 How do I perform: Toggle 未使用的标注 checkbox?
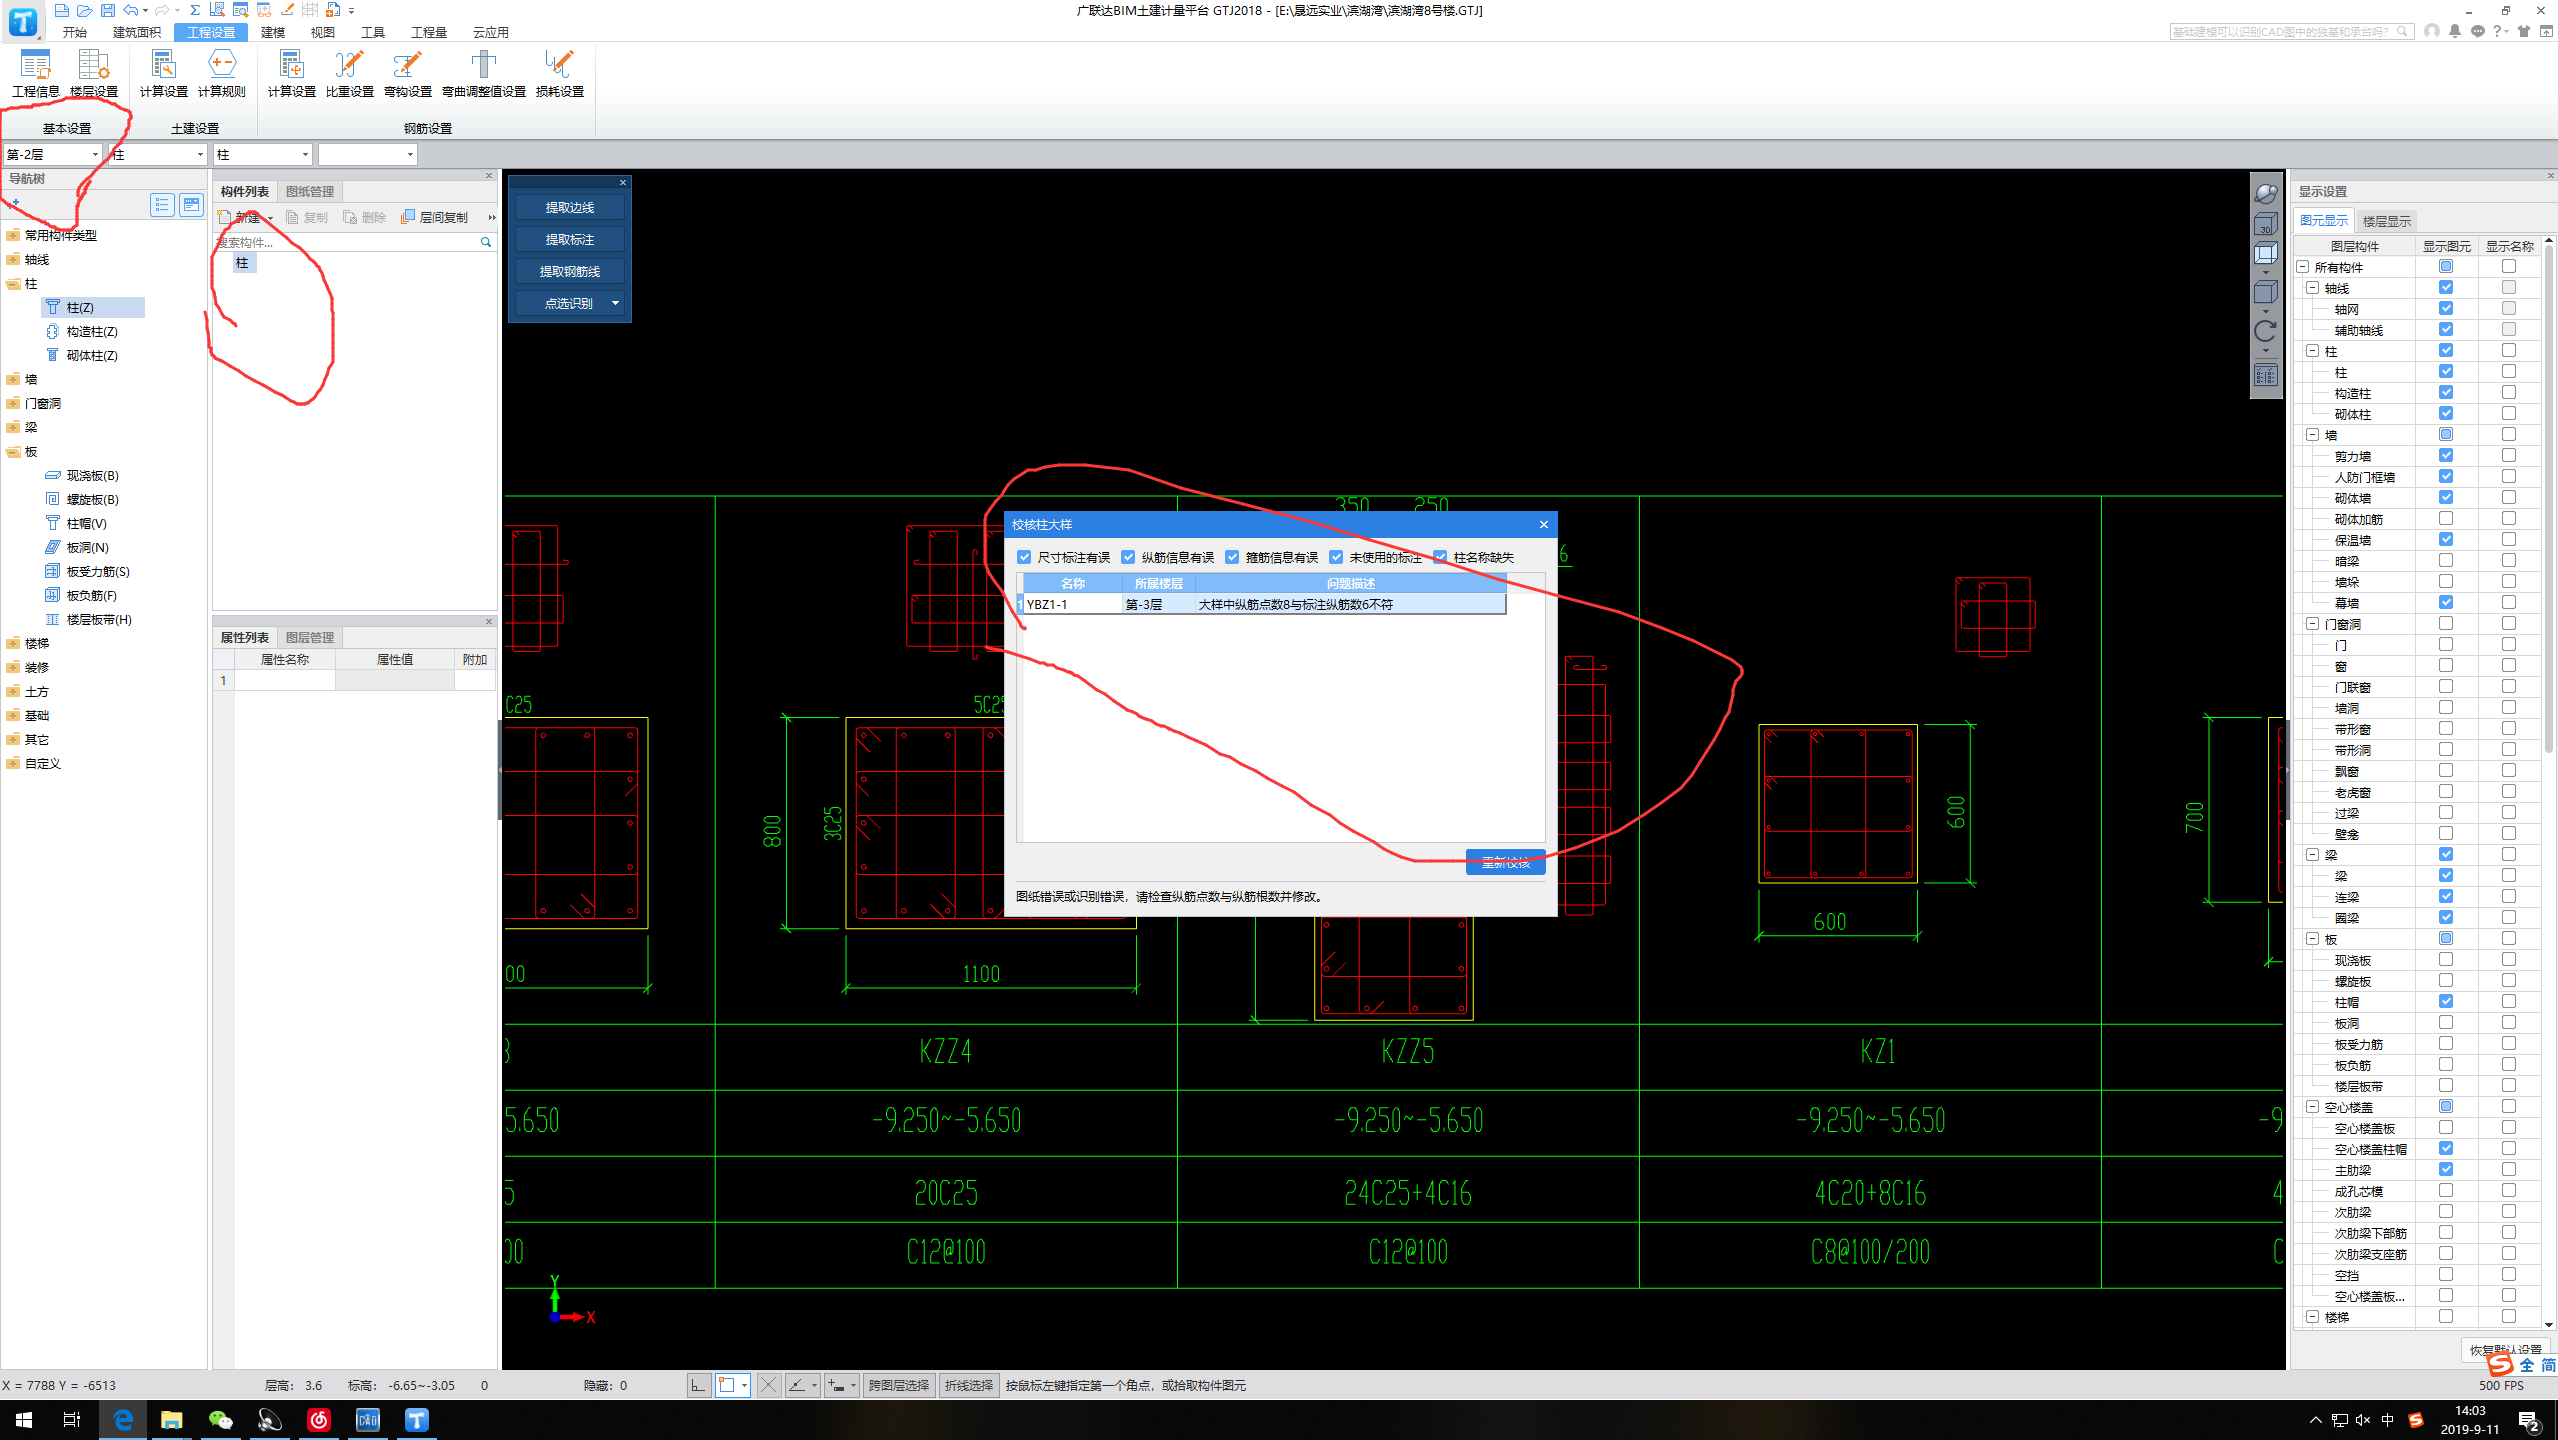(x=1339, y=558)
